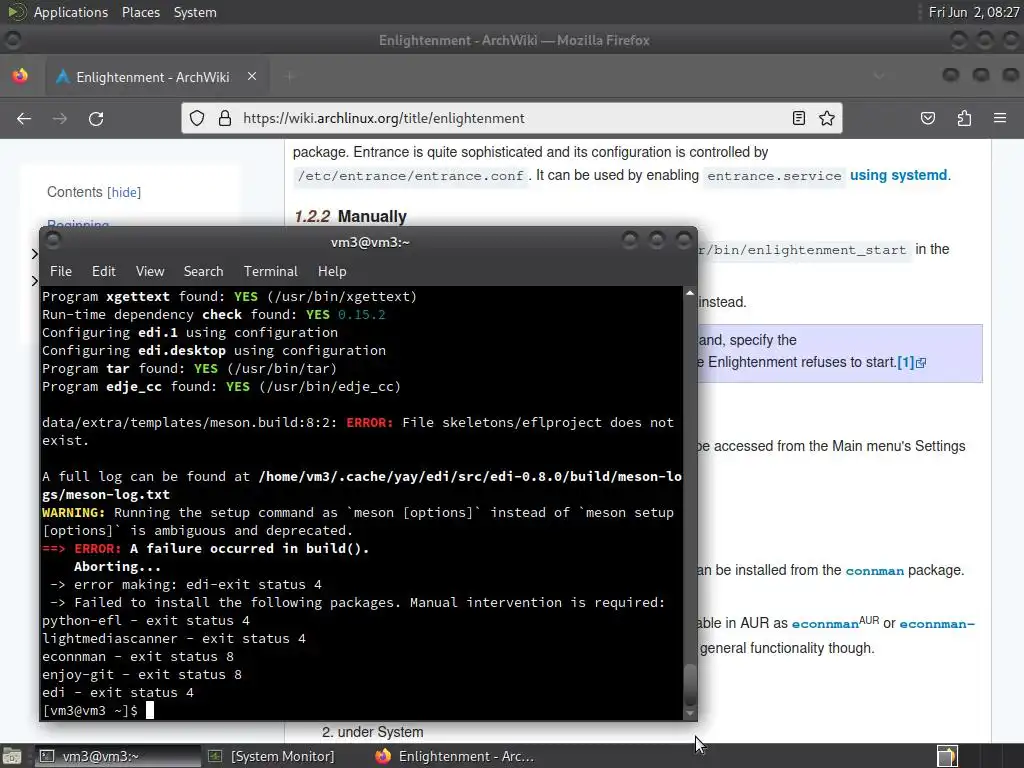The image size is (1024, 768).
Task: Click the show desktop icon in bottom panel
Action: click(x=11, y=756)
